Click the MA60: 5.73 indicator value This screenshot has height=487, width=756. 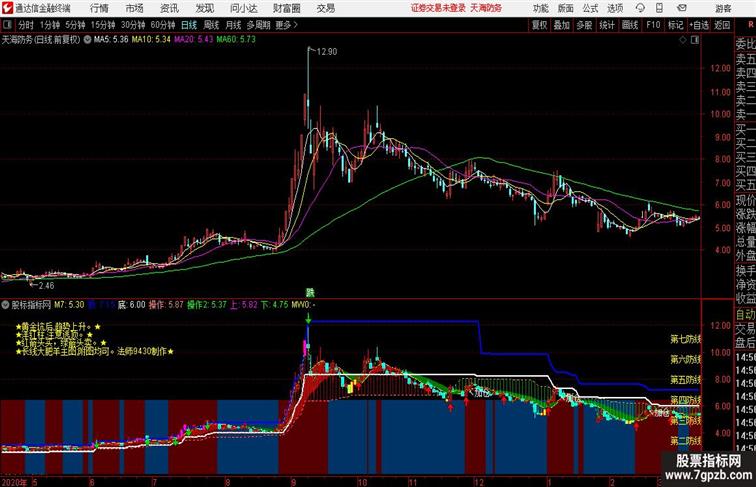236,40
